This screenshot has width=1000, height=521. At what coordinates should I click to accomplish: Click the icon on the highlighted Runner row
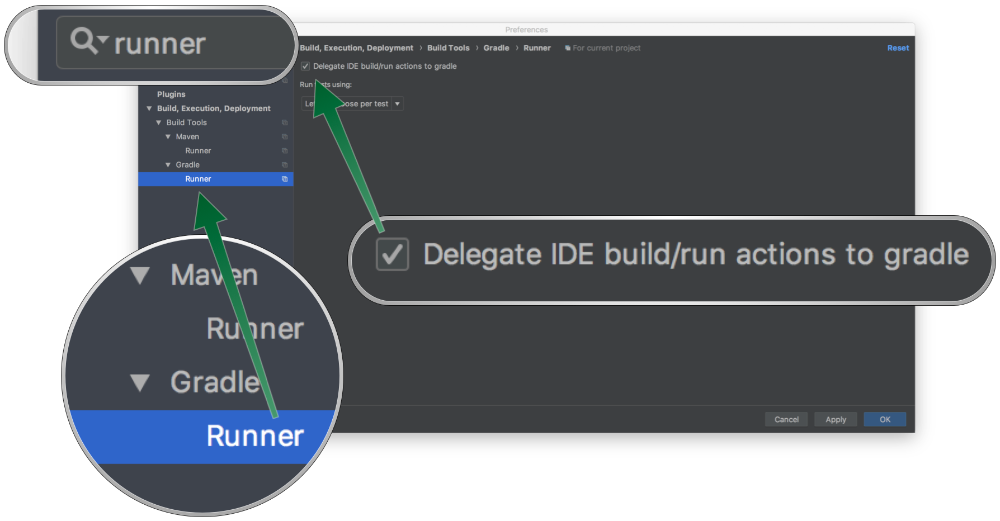pyautogui.click(x=285, y=179)
